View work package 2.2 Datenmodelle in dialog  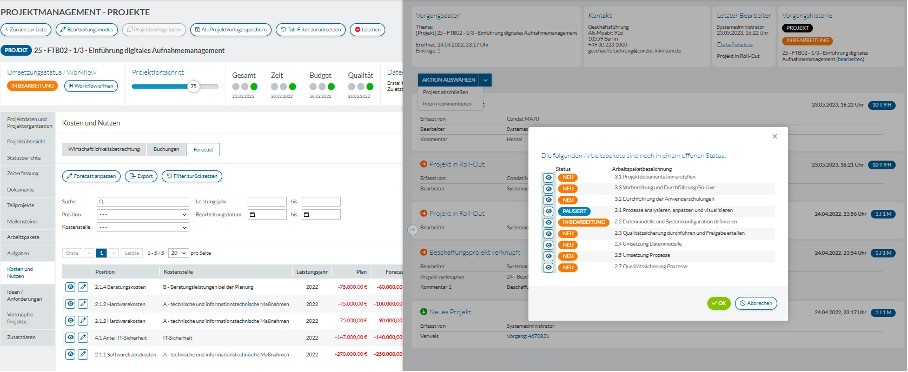pos(548,222)
